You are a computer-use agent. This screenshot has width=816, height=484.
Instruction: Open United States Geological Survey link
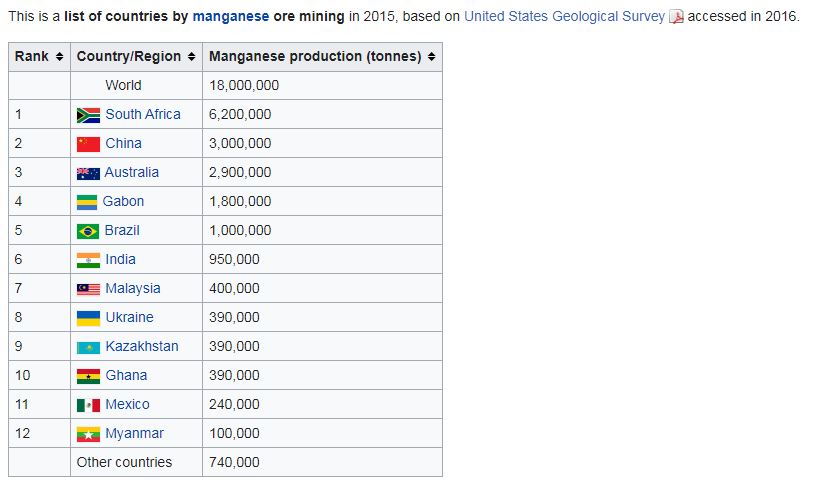coord(564,17)
